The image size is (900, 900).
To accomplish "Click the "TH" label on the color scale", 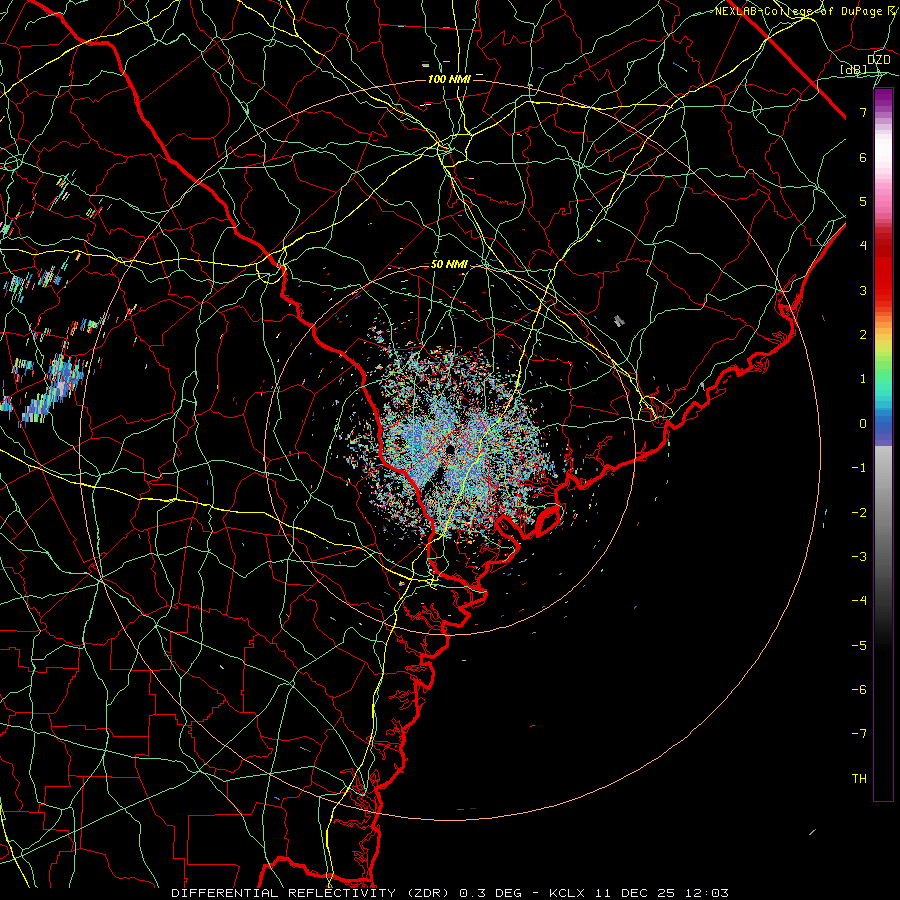I will point(859,779).
